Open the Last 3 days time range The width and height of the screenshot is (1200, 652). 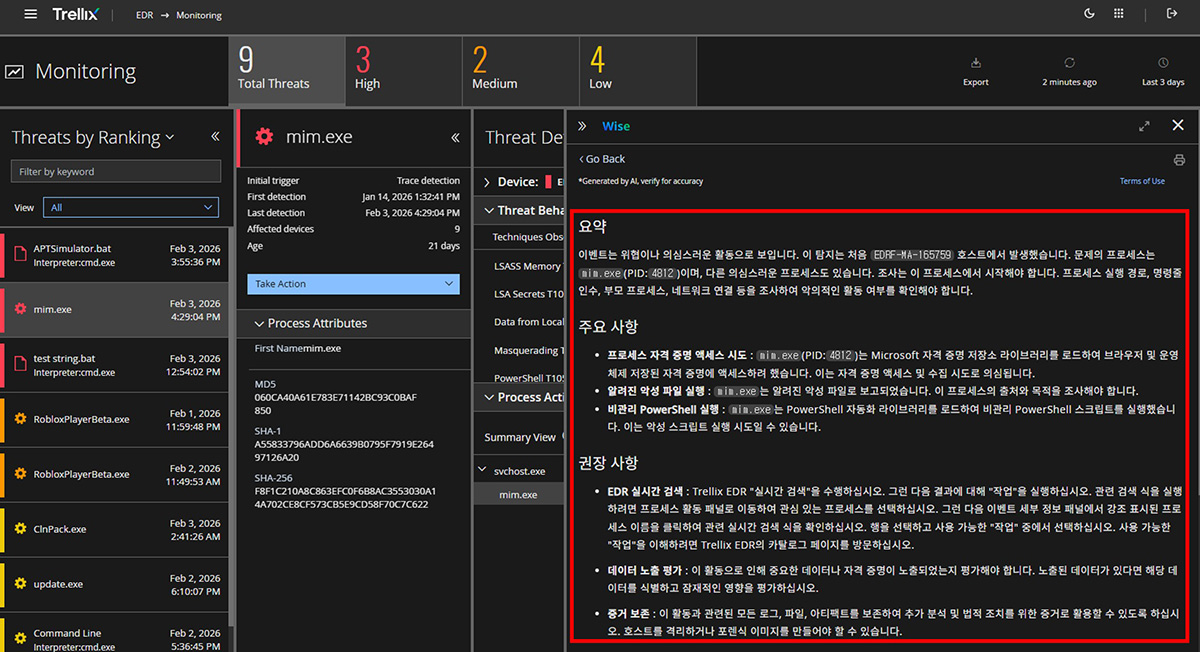tap(1163, 71)
